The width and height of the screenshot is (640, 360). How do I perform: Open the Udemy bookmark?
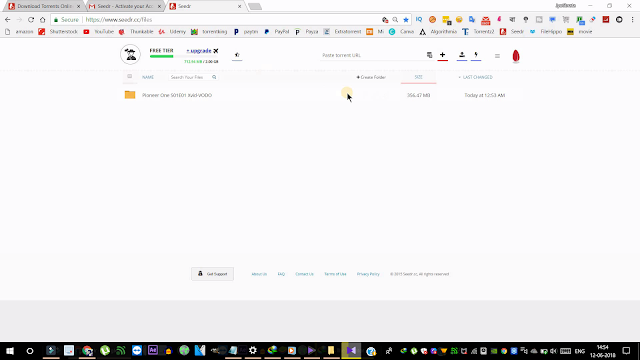tap(172, 31)
